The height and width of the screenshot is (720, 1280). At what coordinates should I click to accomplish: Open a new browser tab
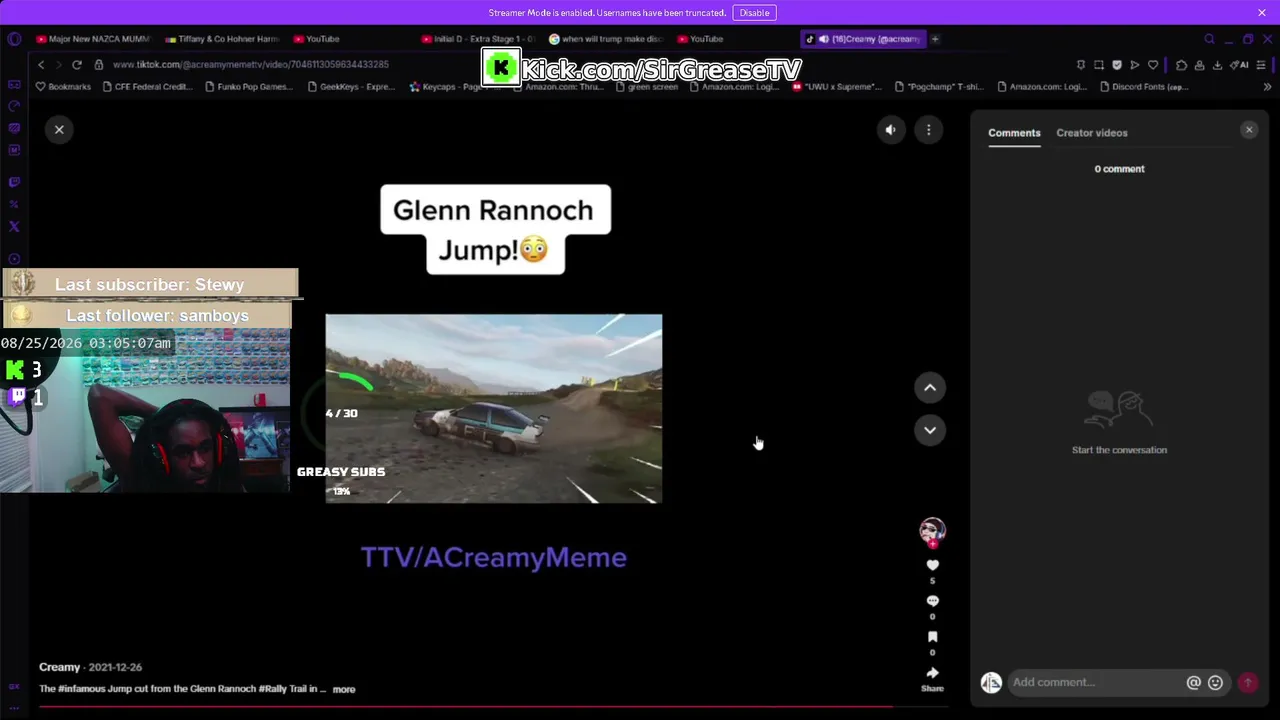point(935,39)
